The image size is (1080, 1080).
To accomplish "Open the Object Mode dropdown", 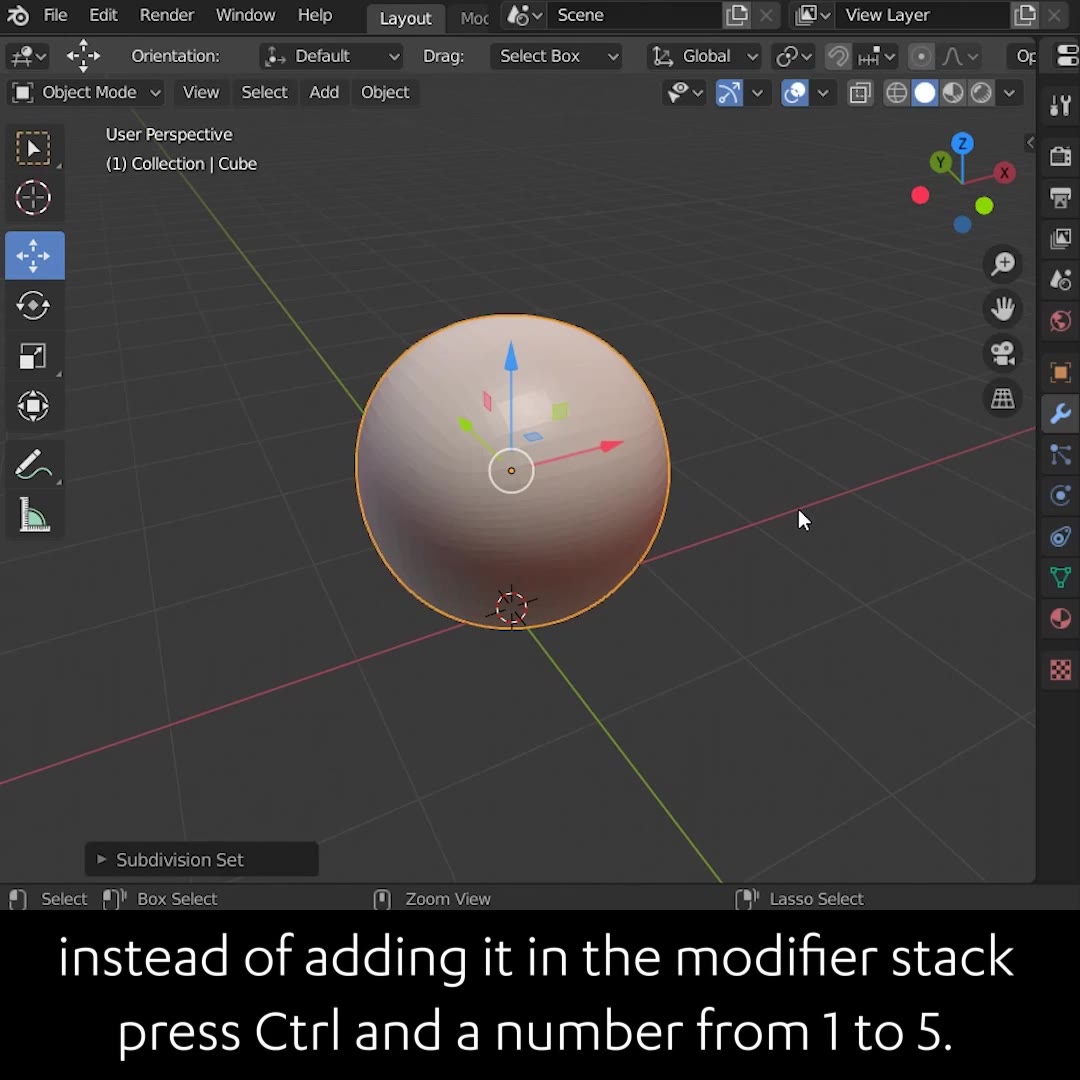I will [85, 92].
